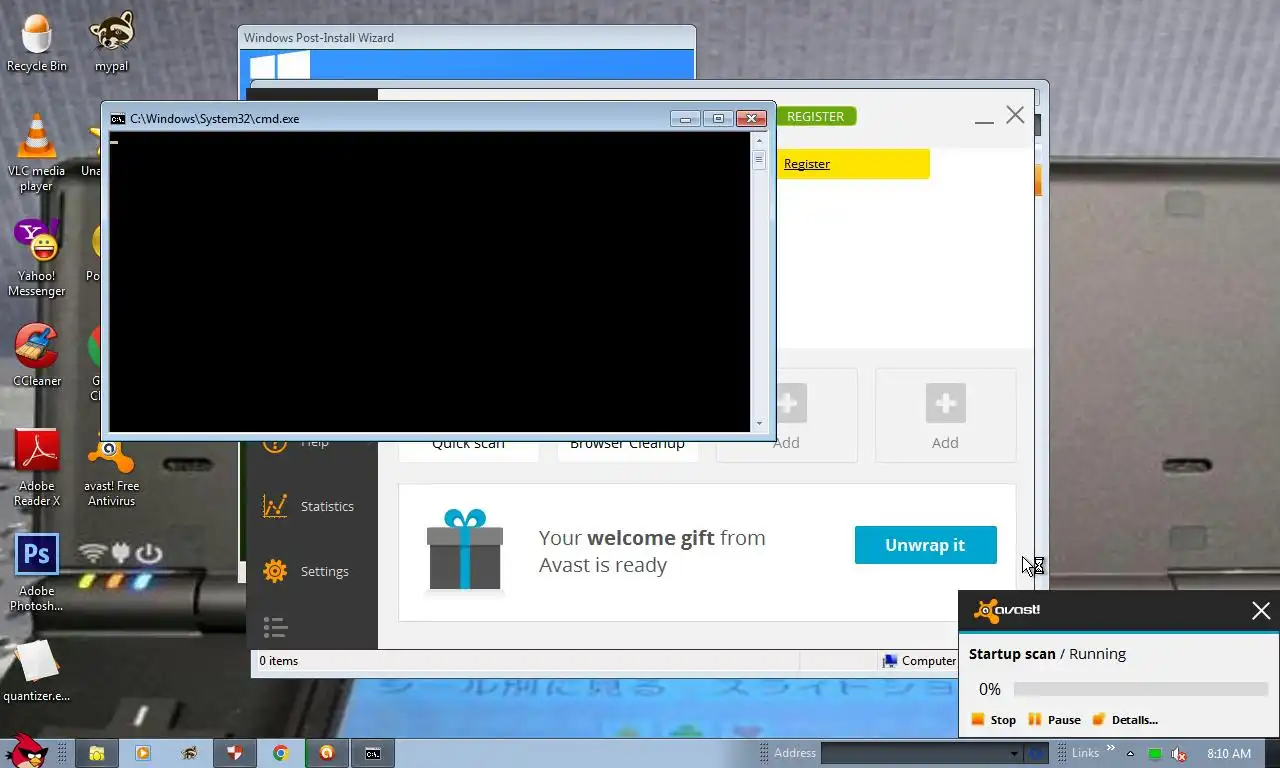Launch CCleaner from the desktop
Viewport: 1280px width, 768px height.
(x=37, y=355)
